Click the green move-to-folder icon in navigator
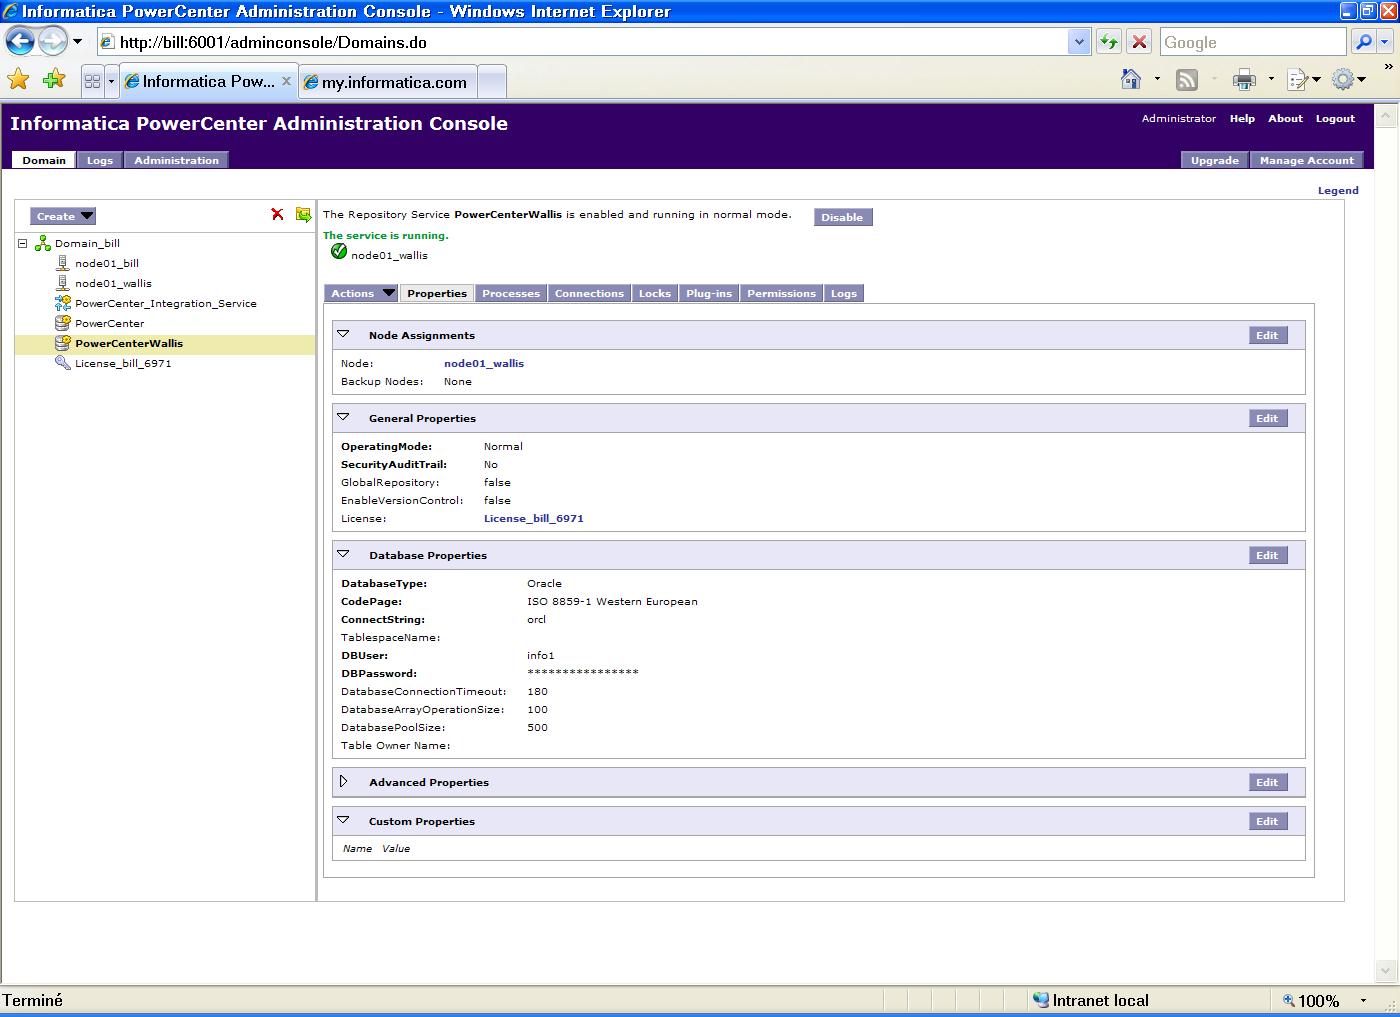 (x=303, y=215)
